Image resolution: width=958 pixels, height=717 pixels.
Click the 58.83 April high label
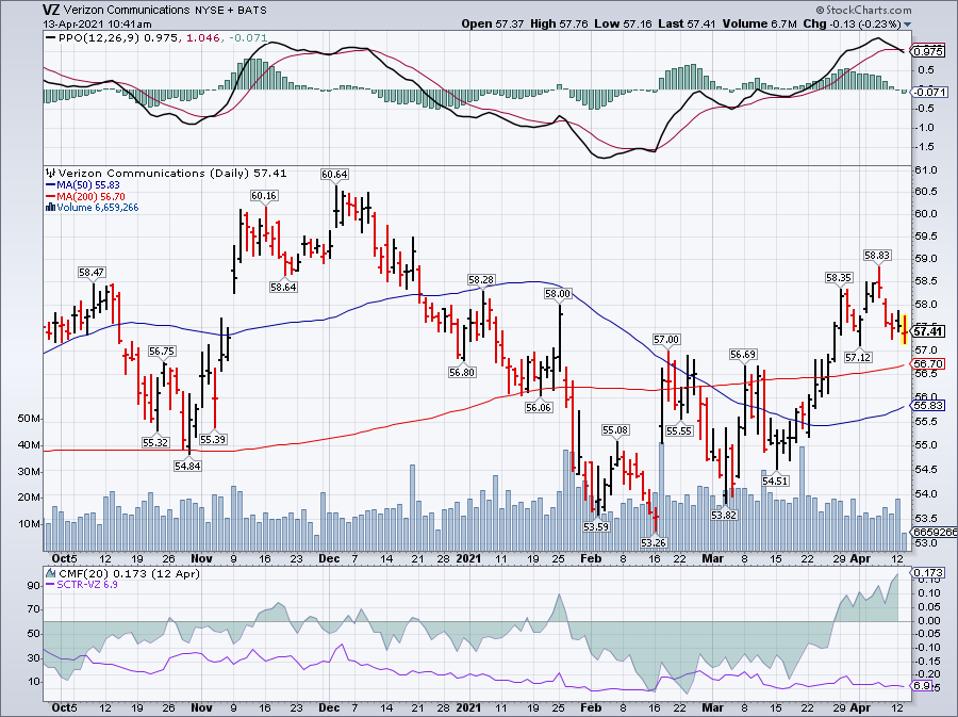tap(877, 255)
